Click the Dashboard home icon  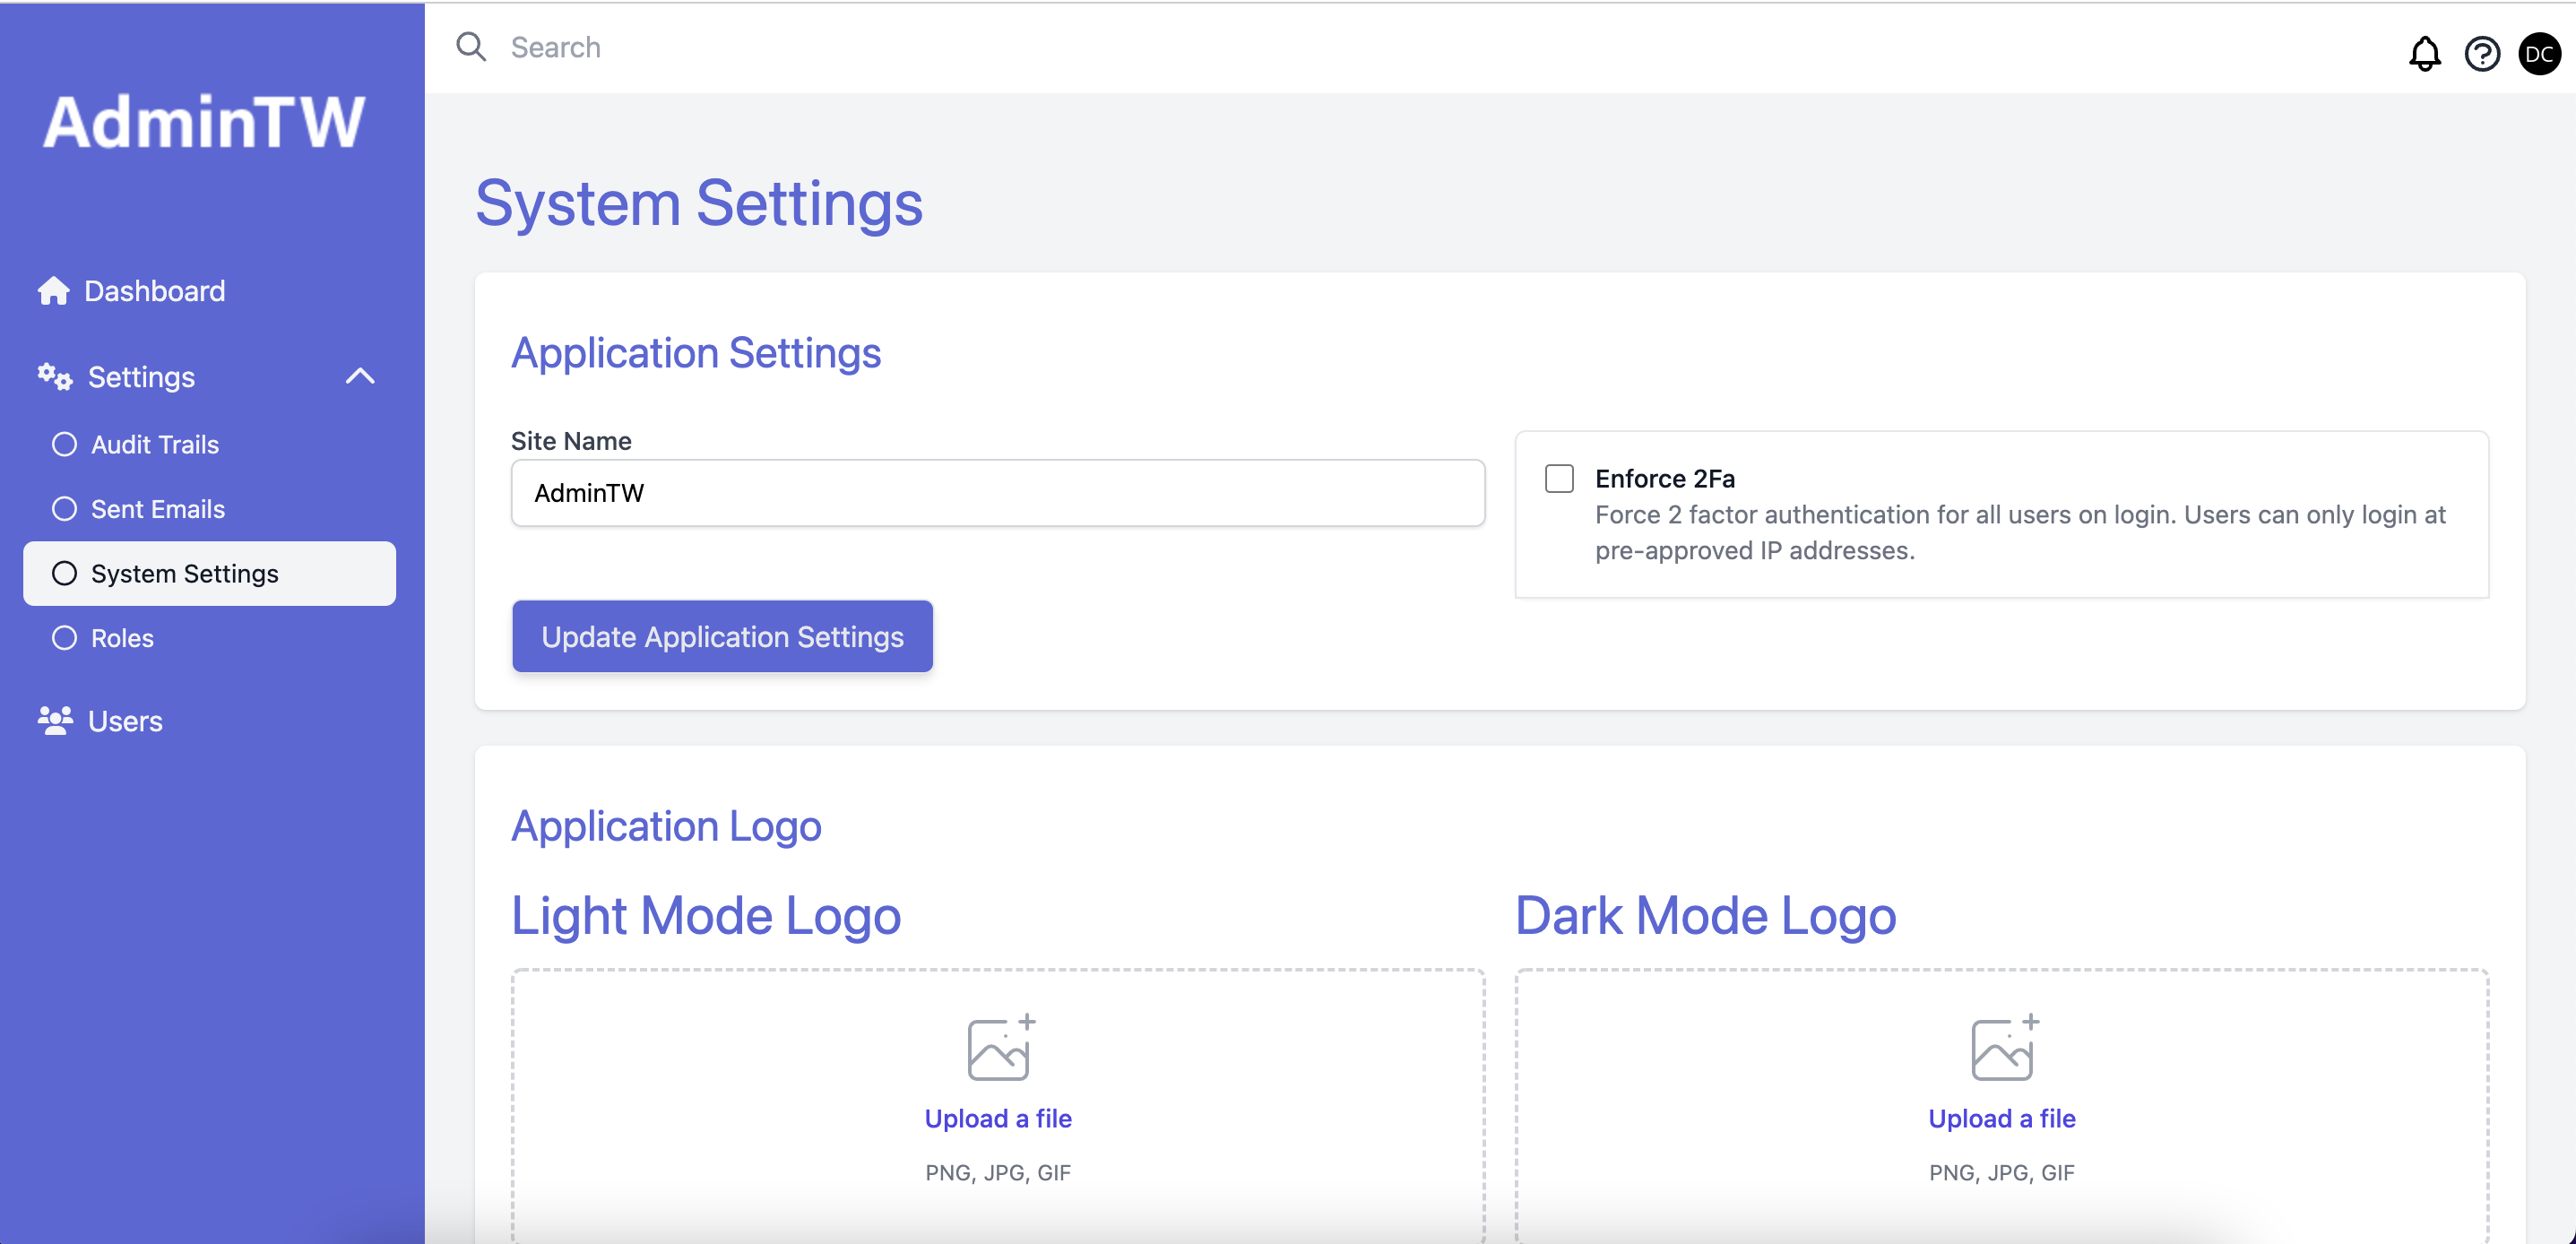[54, 291]
